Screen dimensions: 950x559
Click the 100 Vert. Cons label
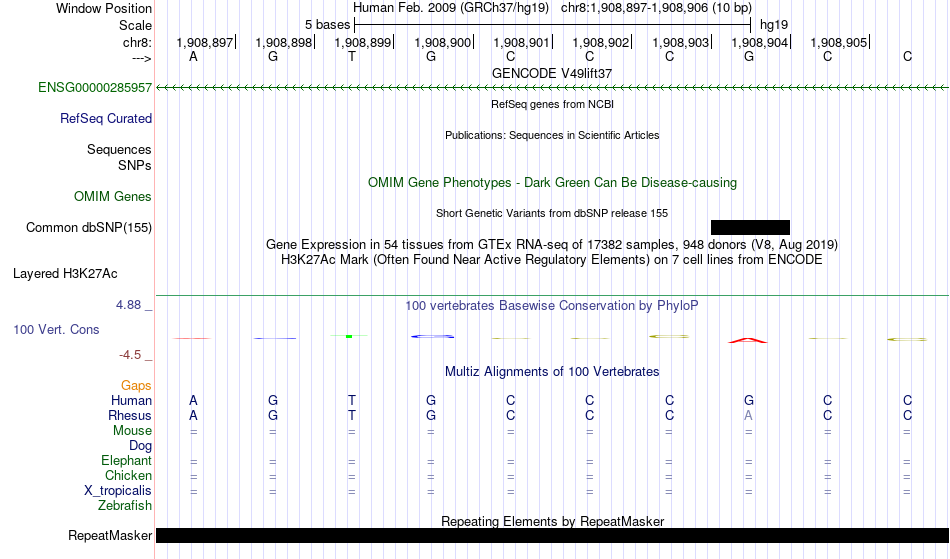pyautogui.click(x=56, y=329)
